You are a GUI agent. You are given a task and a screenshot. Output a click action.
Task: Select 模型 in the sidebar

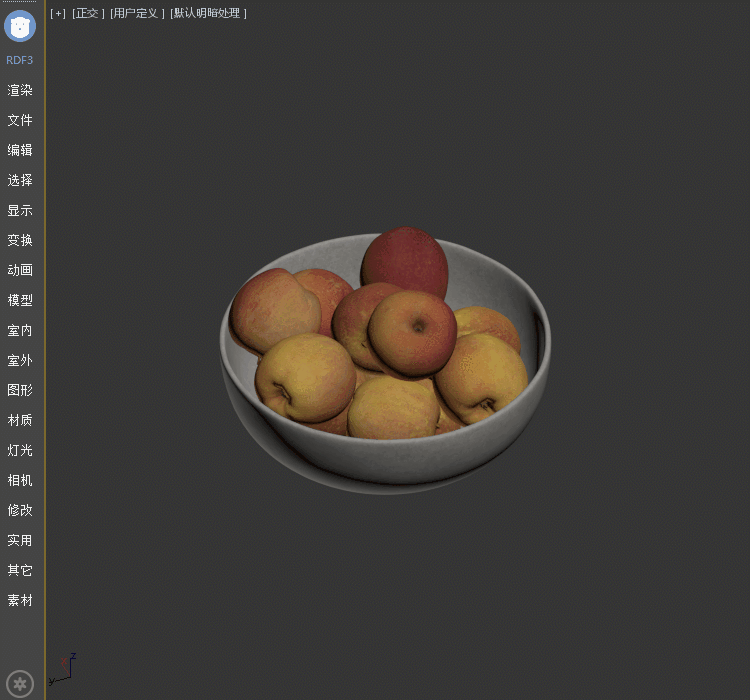click(20, 300)
